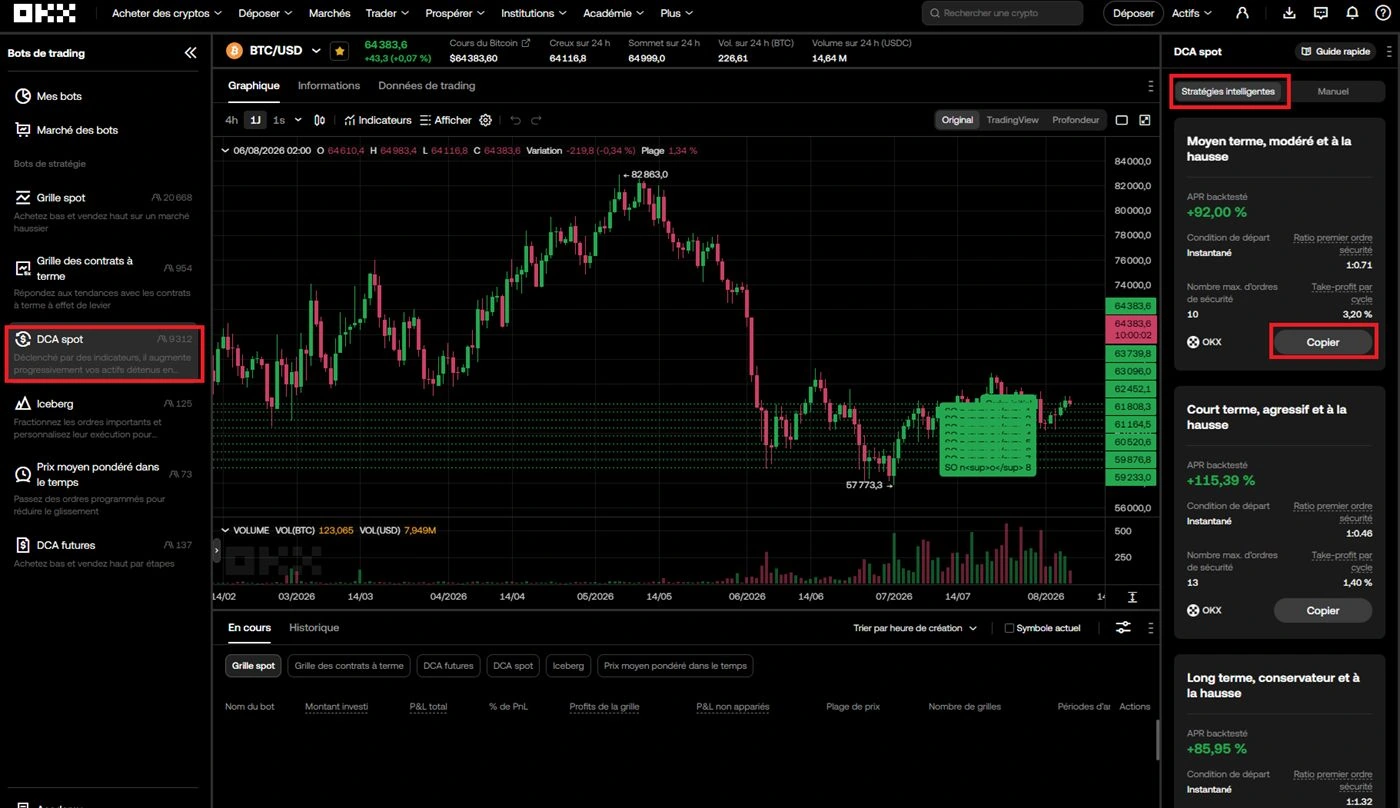The height and width of the screenshot is (808, 1400).
Task: Open the Afficher menu
Action: pyautogui.click(x=445, y=120)
